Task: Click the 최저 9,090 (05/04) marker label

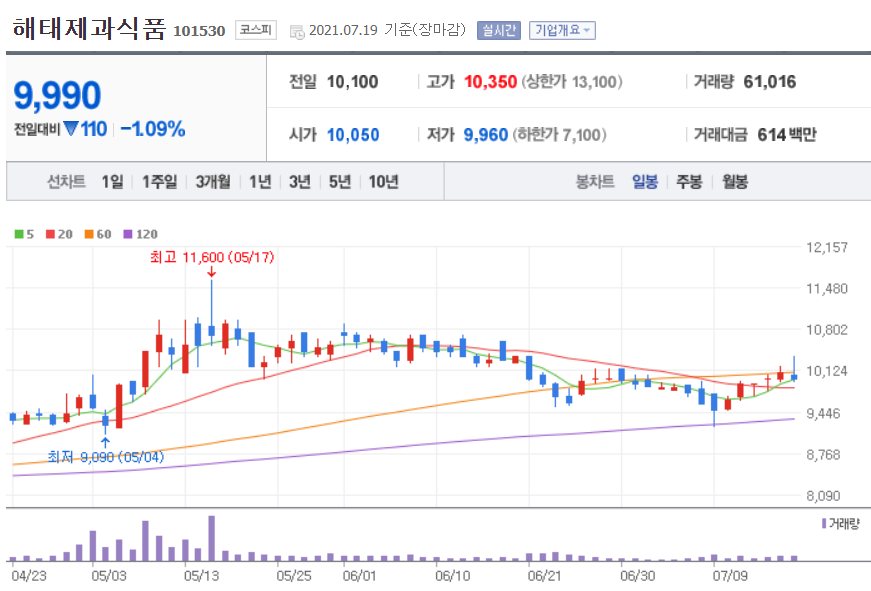Action: tap(106, 457)
